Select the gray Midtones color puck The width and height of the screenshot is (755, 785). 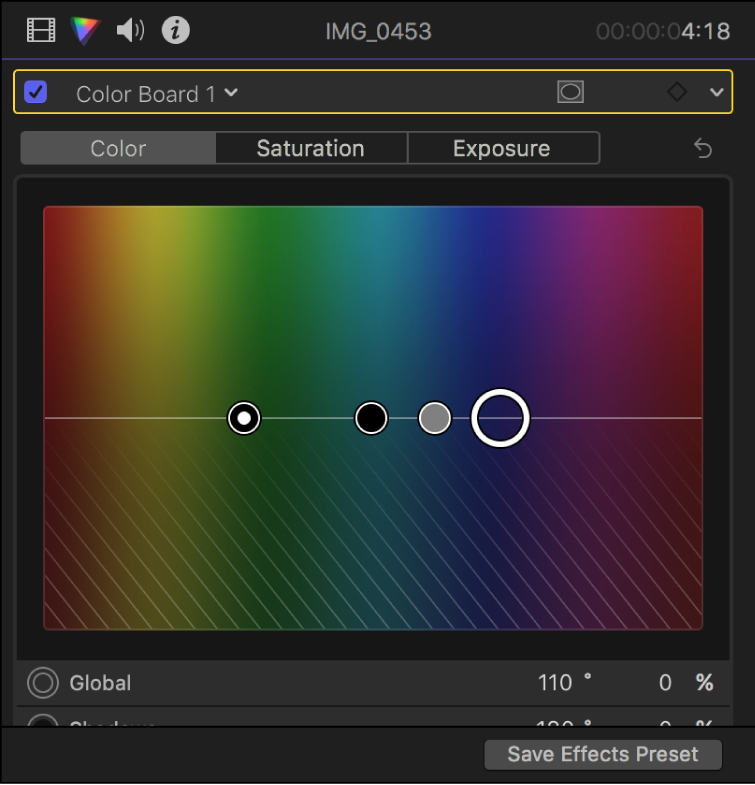click(434, 418)
